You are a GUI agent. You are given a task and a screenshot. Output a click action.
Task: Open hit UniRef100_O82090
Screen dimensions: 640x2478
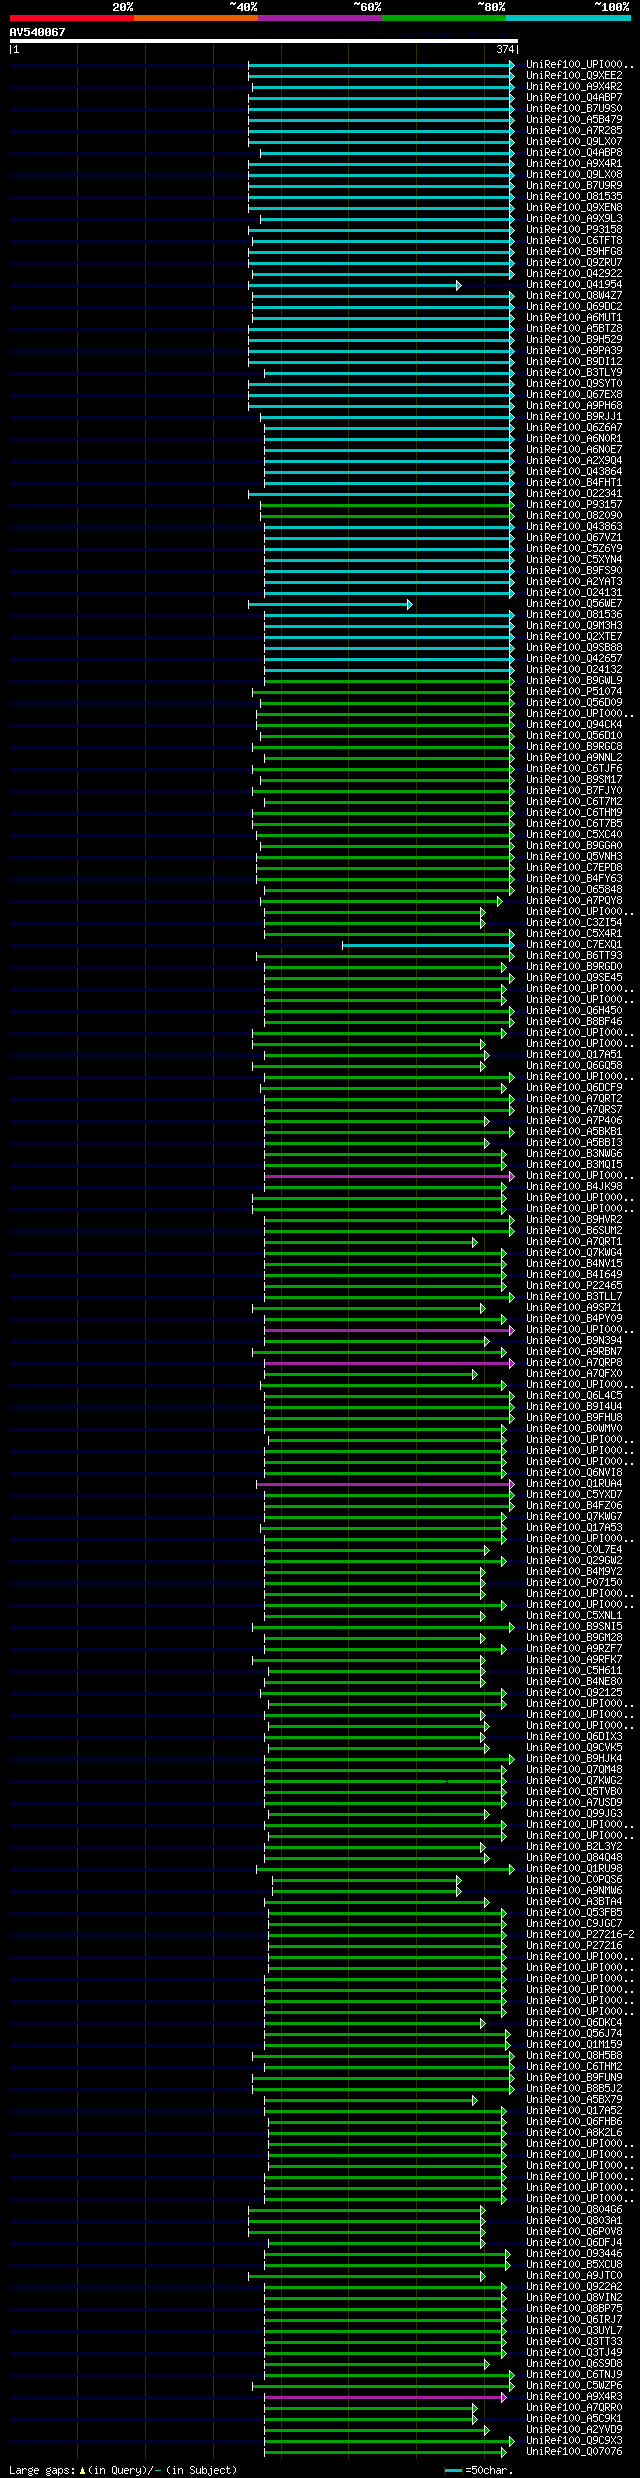pyautogui.click(x=574, y=515)
